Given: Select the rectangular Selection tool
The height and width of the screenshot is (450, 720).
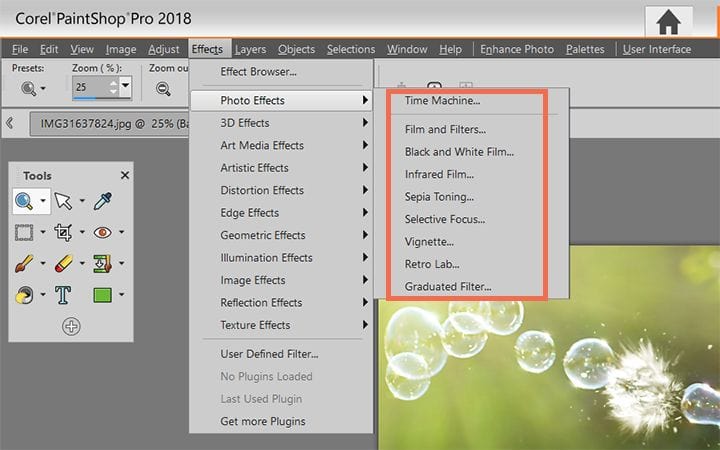Looking at the screenshot, I should (24, 232).
